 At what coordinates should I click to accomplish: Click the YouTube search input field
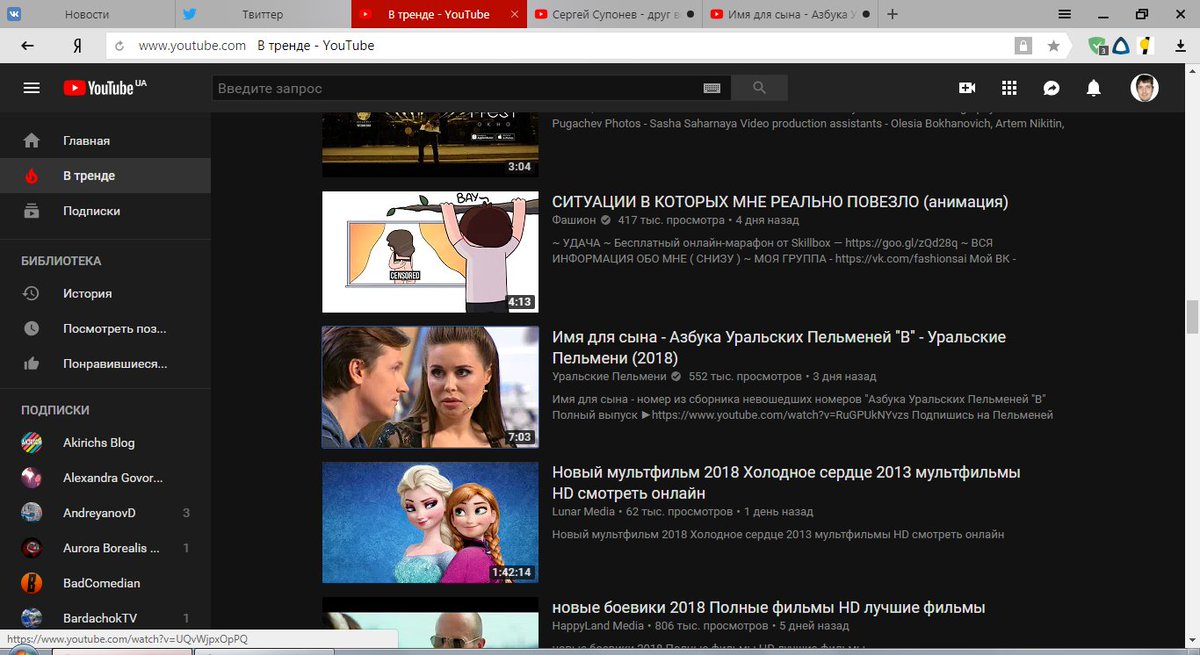coord(457,88)
